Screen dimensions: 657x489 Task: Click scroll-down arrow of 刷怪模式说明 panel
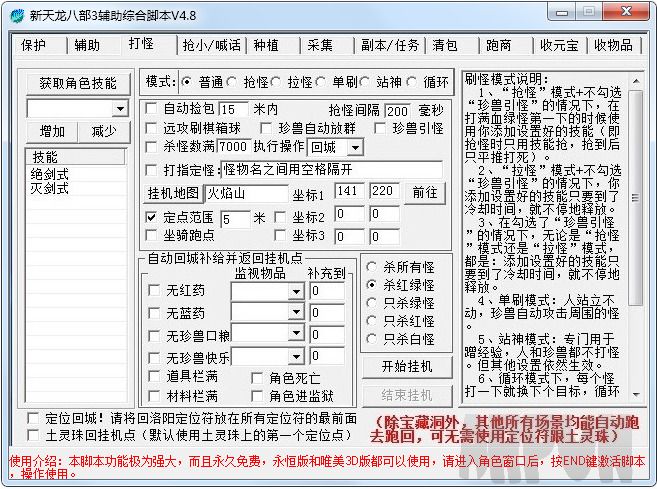click(636, 395)
